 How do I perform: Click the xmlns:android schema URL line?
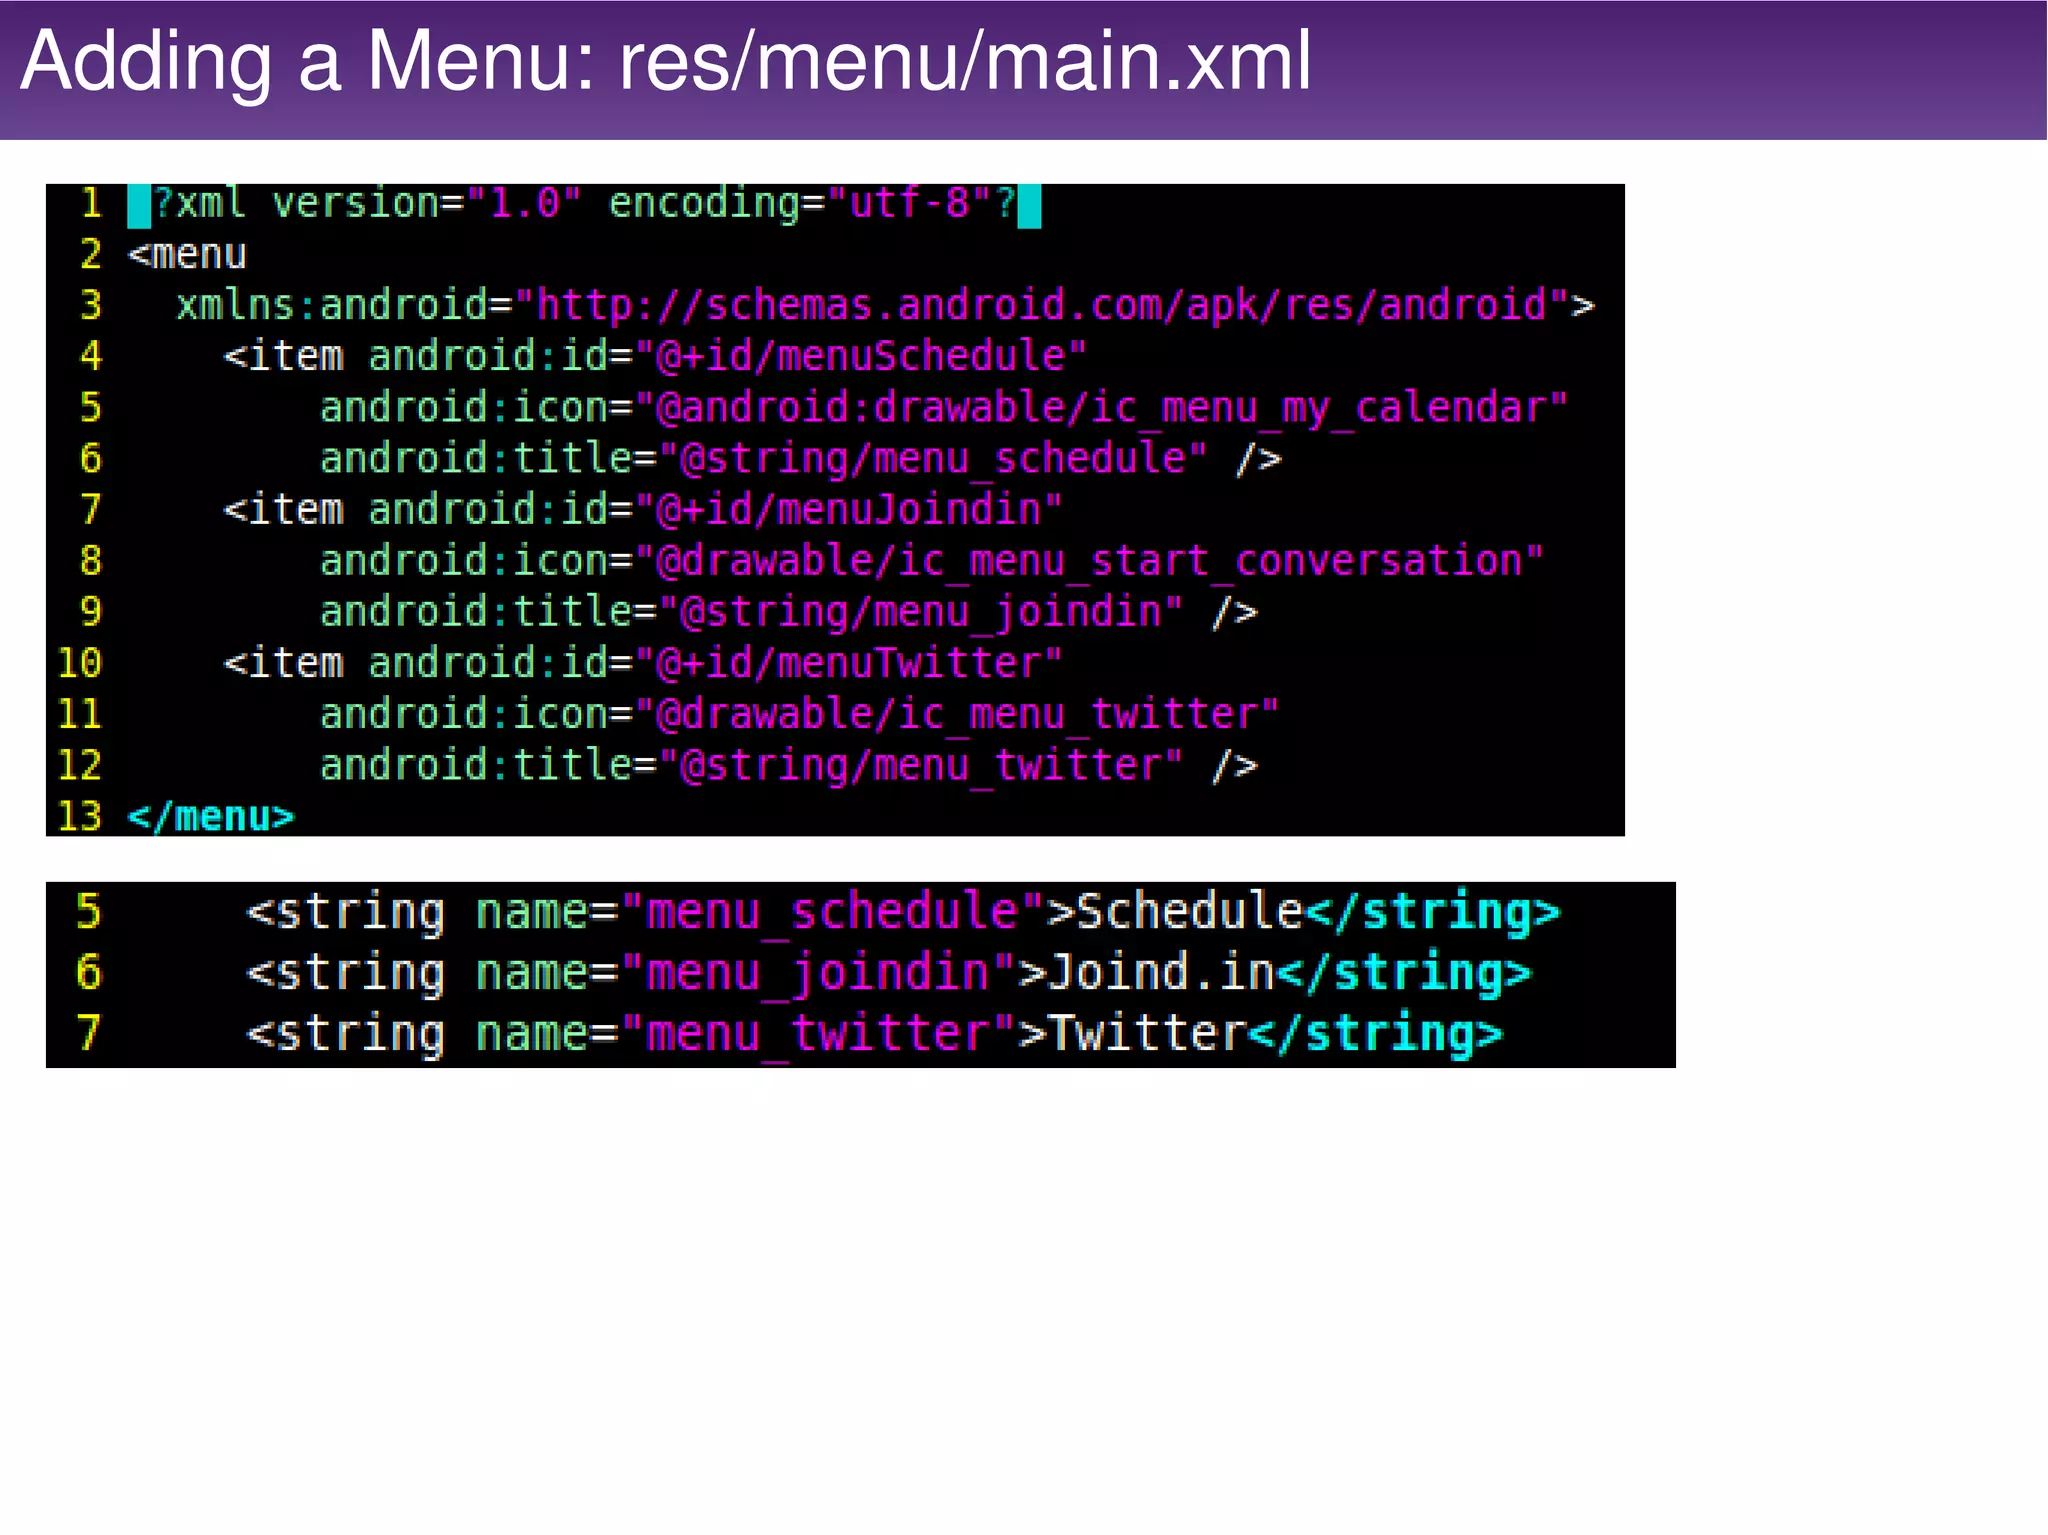885,305
